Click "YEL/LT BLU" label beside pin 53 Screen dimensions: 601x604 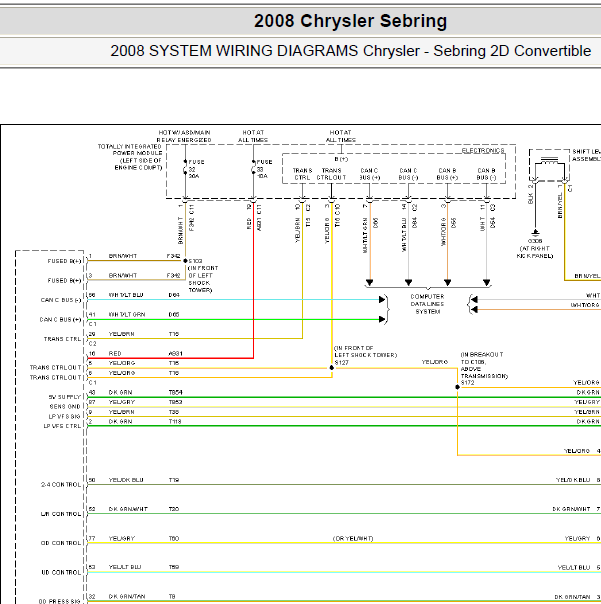(125, 567)
